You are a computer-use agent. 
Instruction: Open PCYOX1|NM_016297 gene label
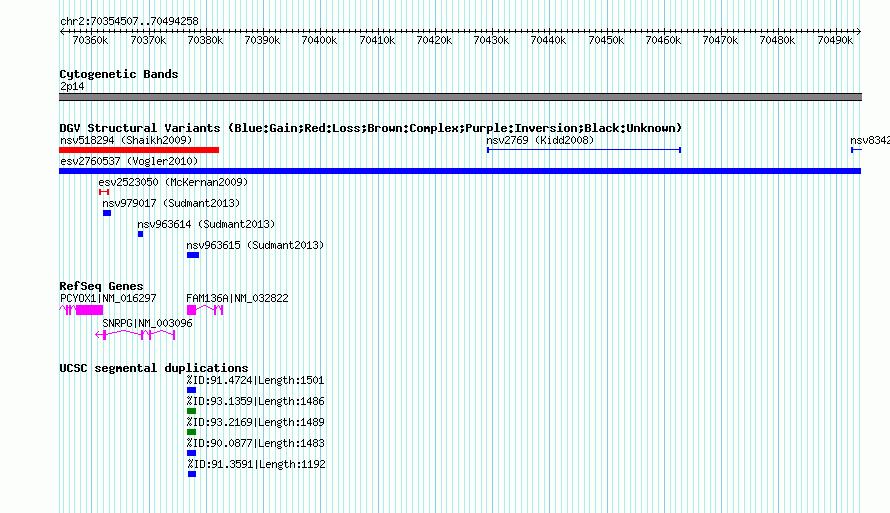(108, 298)
